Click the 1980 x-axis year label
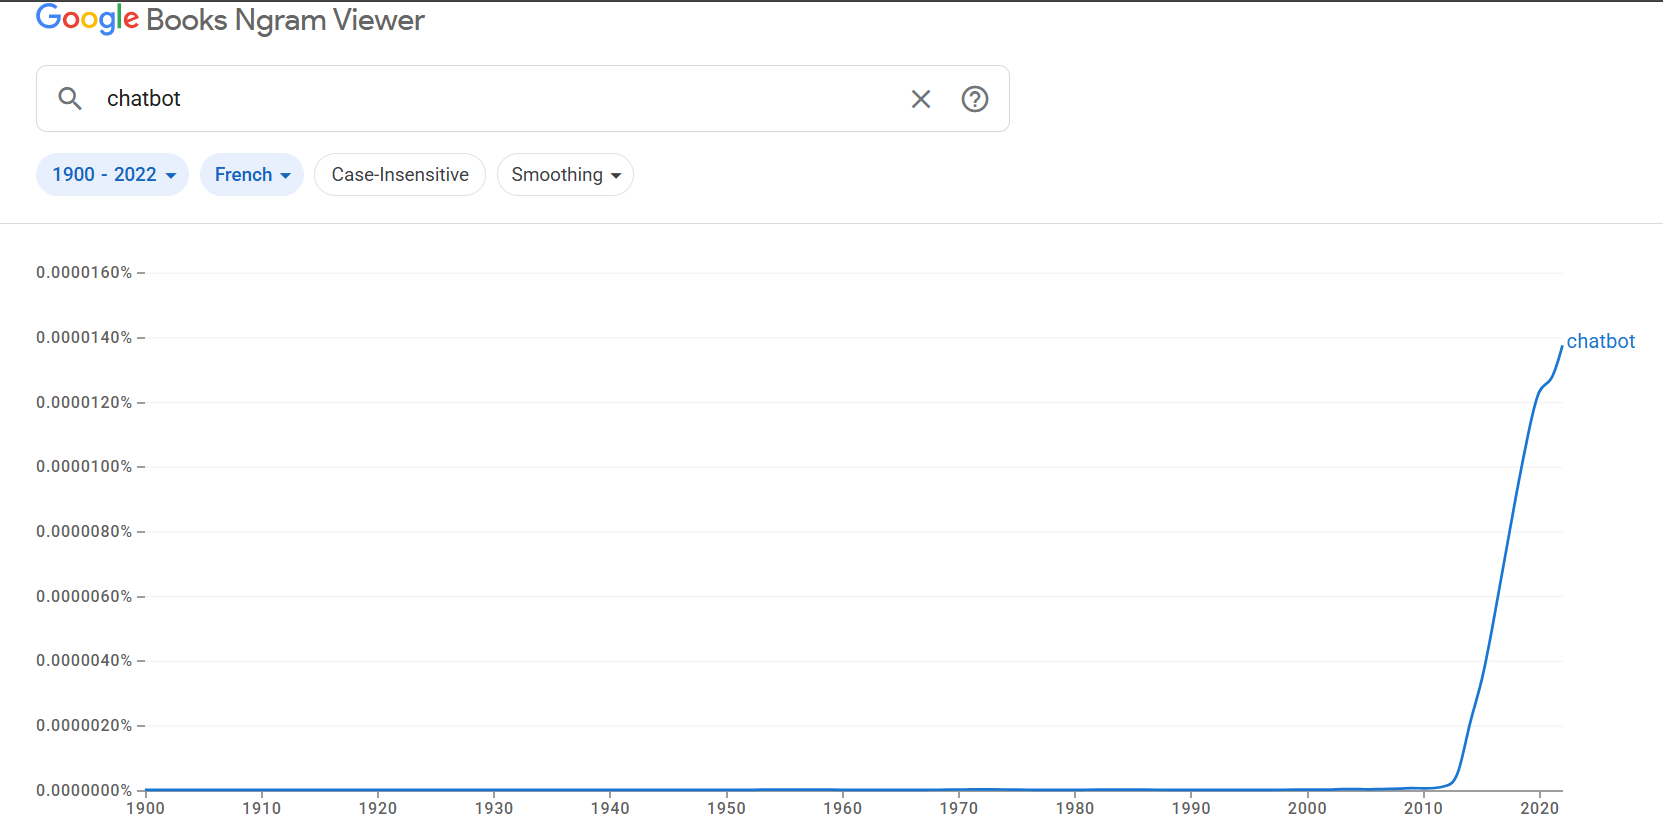 pos(1075,808)
